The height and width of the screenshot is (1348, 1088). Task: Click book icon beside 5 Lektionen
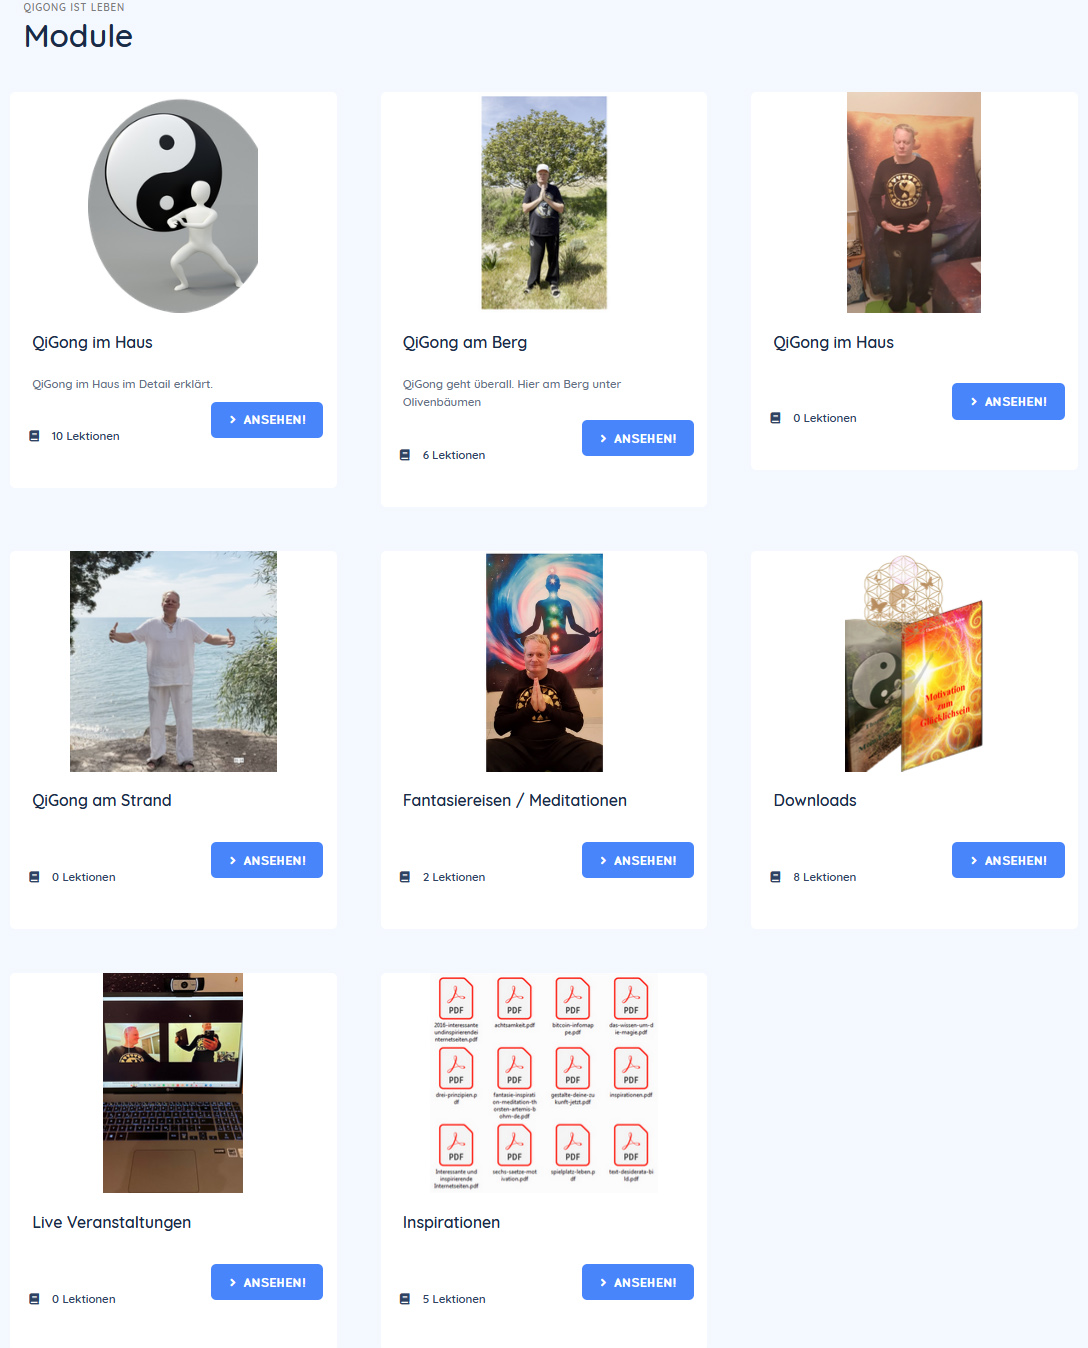[405, 1299]
